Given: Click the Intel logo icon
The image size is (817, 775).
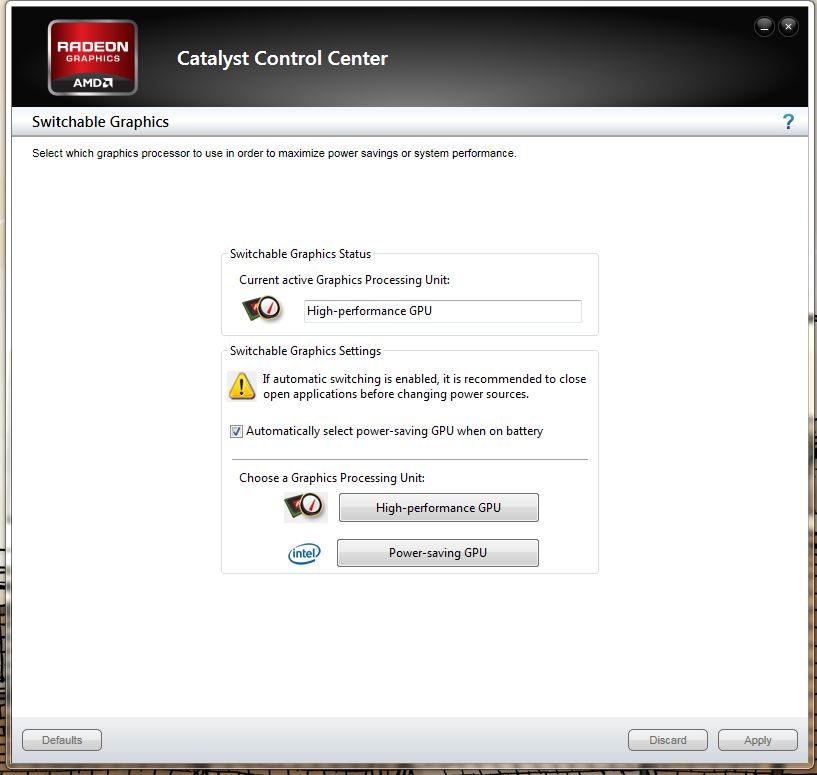Looking at the screenshot, I should pos(304,553).
